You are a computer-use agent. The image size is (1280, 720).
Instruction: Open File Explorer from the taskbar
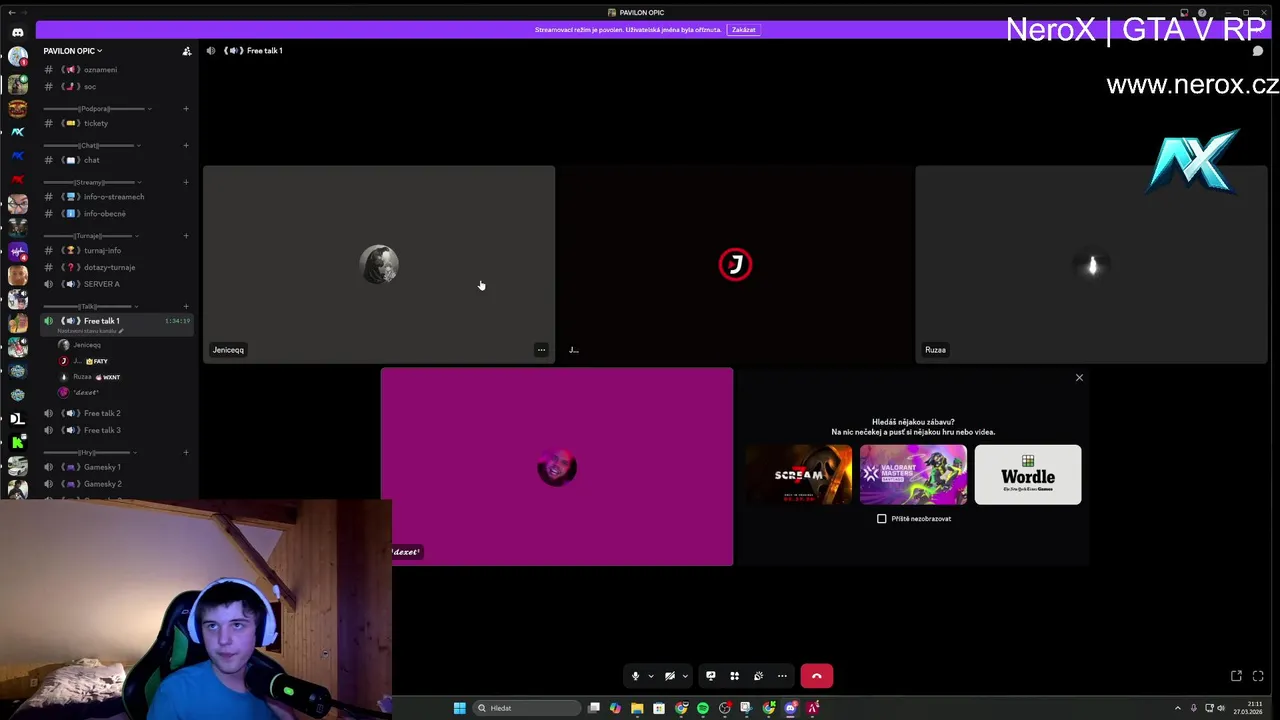click(x=637, y=708)
